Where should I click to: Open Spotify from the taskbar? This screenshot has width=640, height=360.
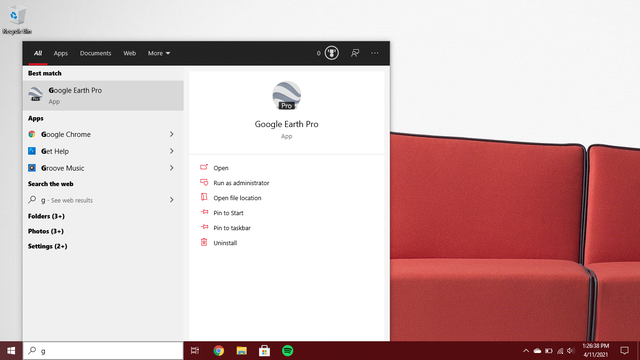[x=287, y=351]
